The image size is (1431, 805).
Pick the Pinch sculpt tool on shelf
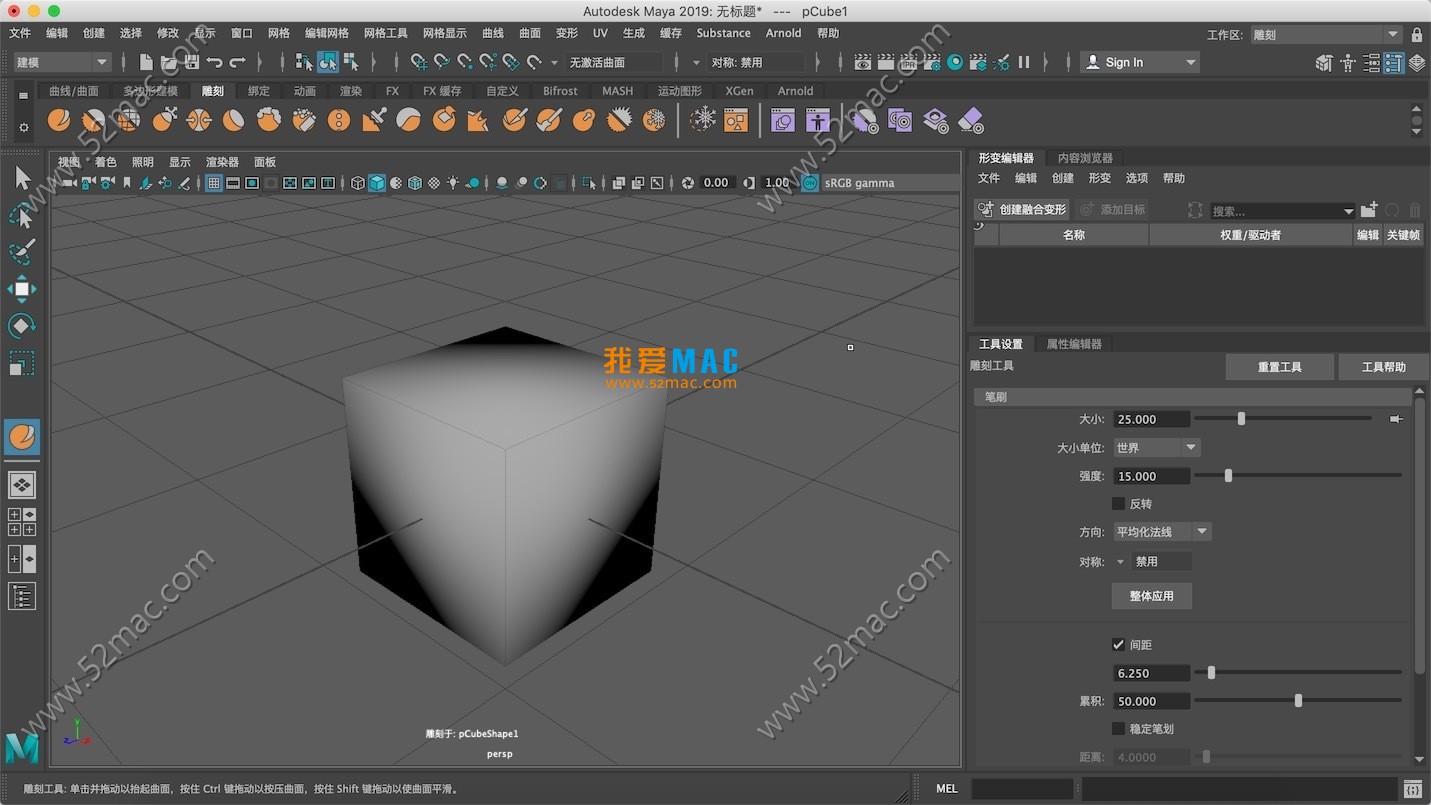(x=199, y=121)
